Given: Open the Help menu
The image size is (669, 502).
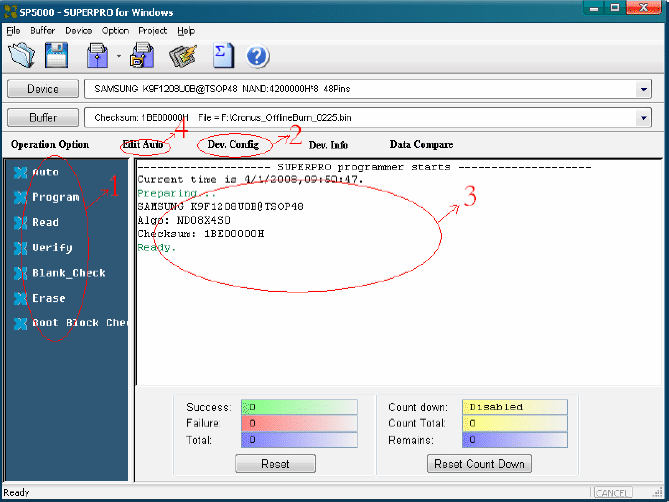Looking at the screenshot, I should pyautogui.click(x=186, y=31).
